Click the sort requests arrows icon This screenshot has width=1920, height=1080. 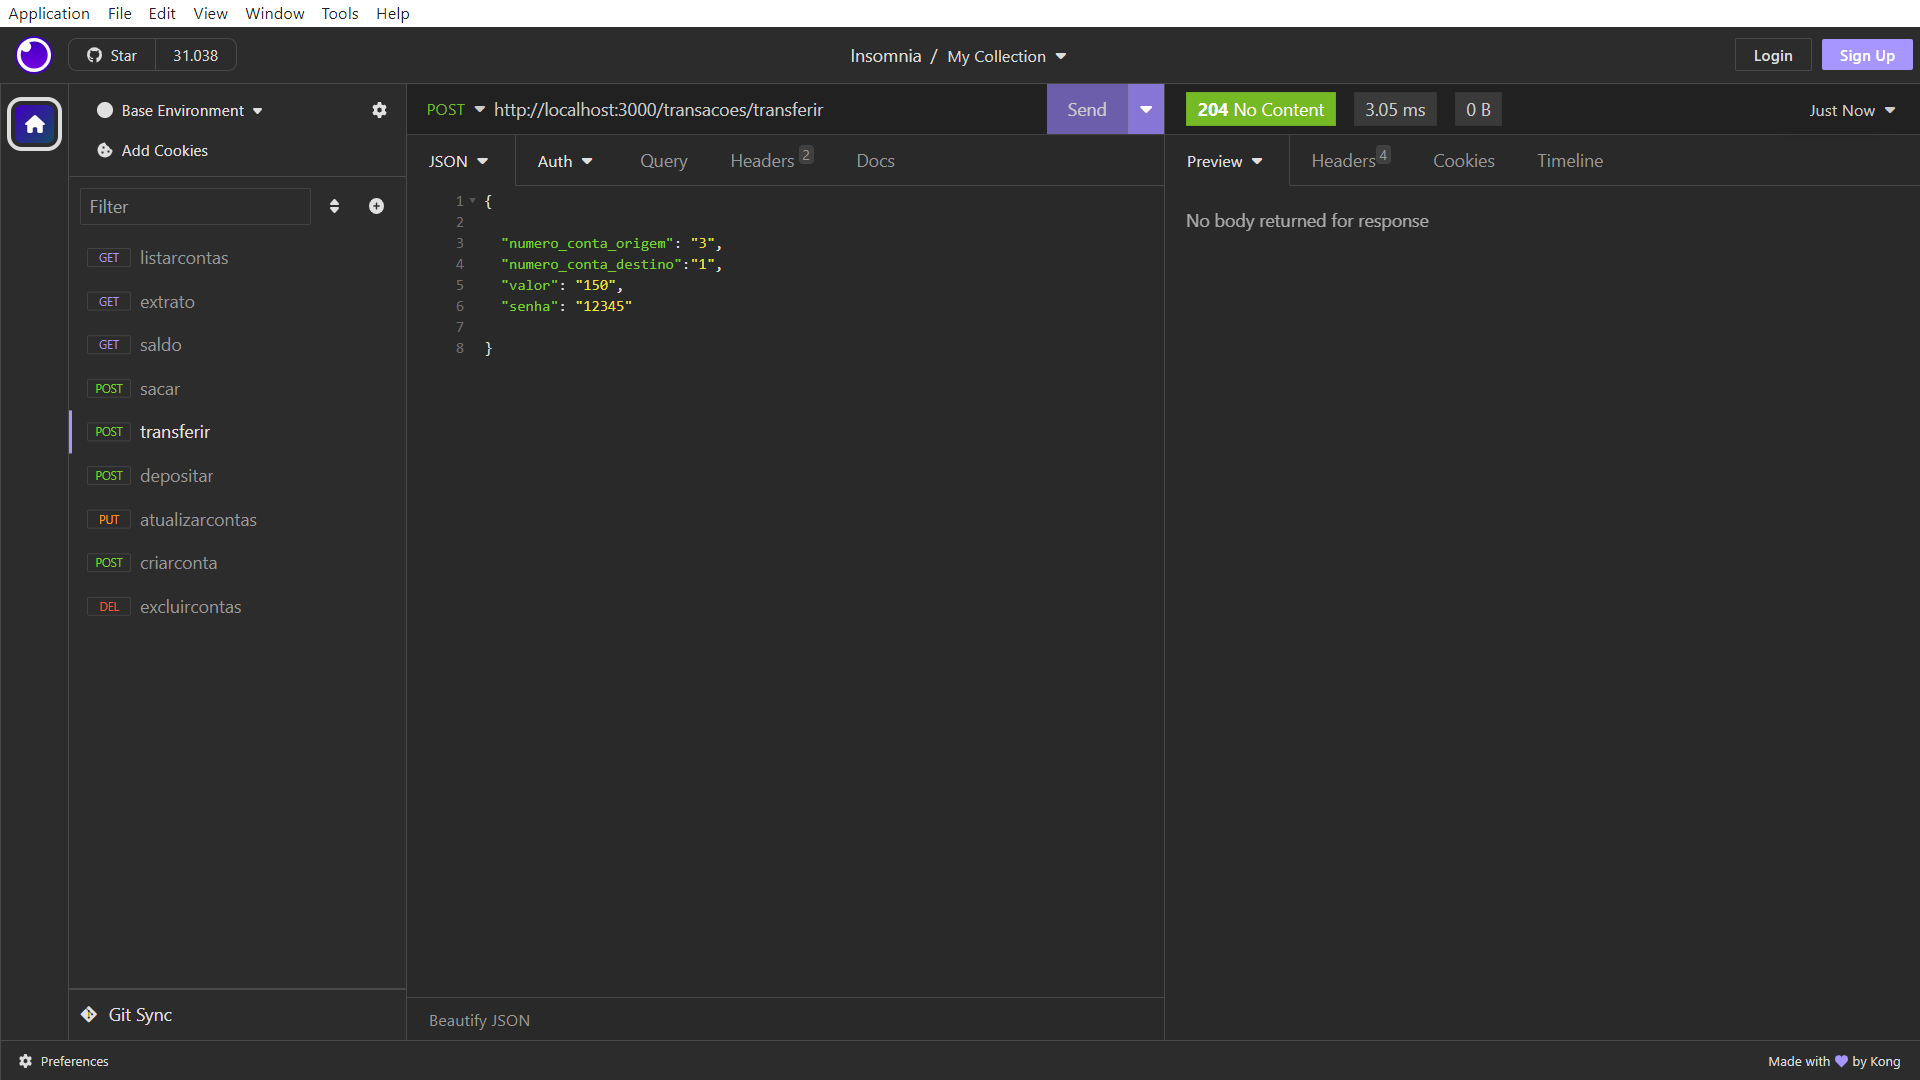tap(334, 206)
